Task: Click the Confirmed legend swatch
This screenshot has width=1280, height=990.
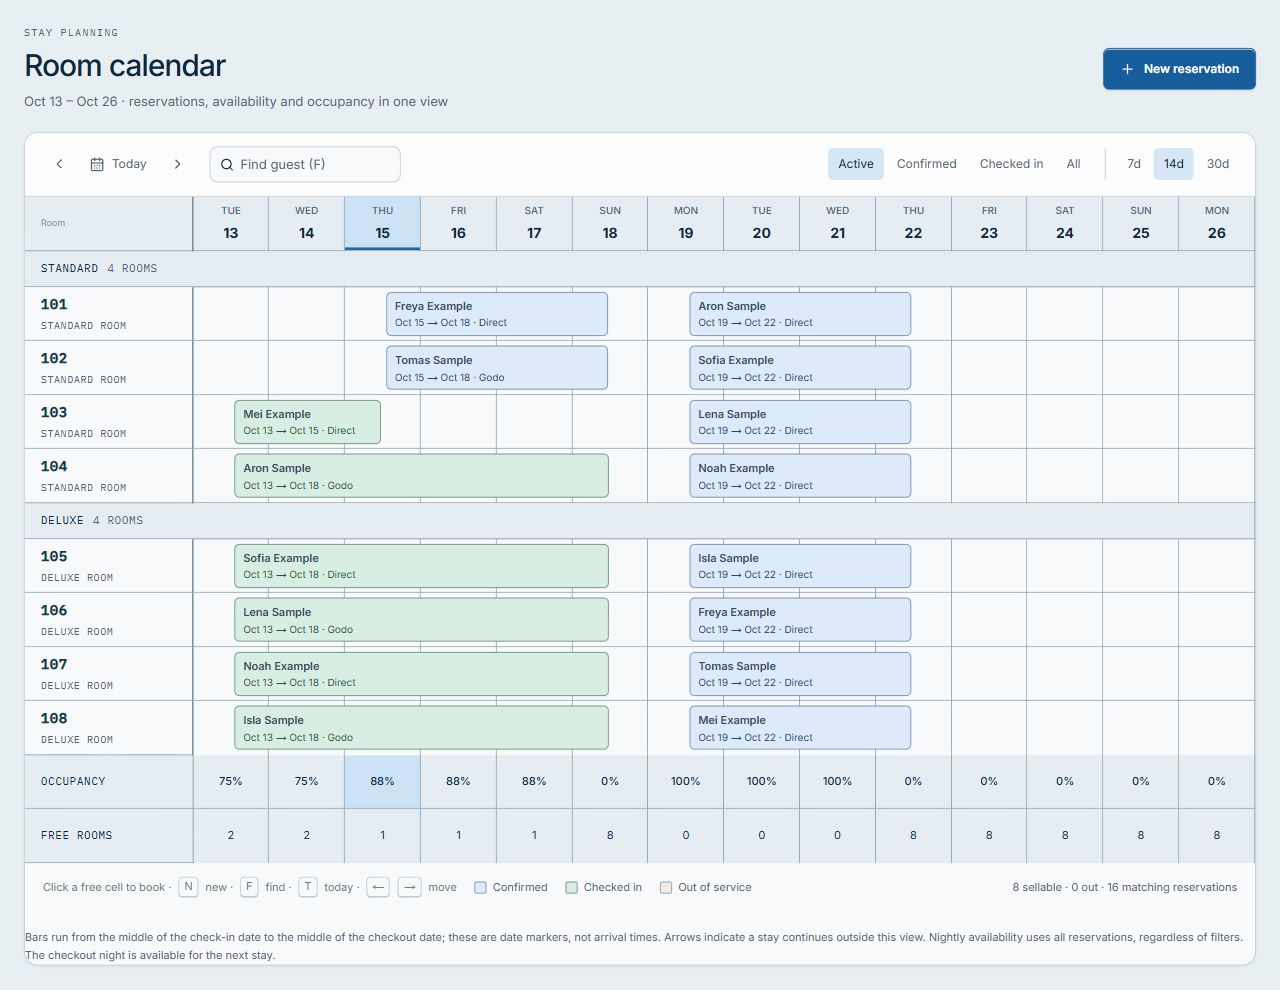Action: point(480,888)
